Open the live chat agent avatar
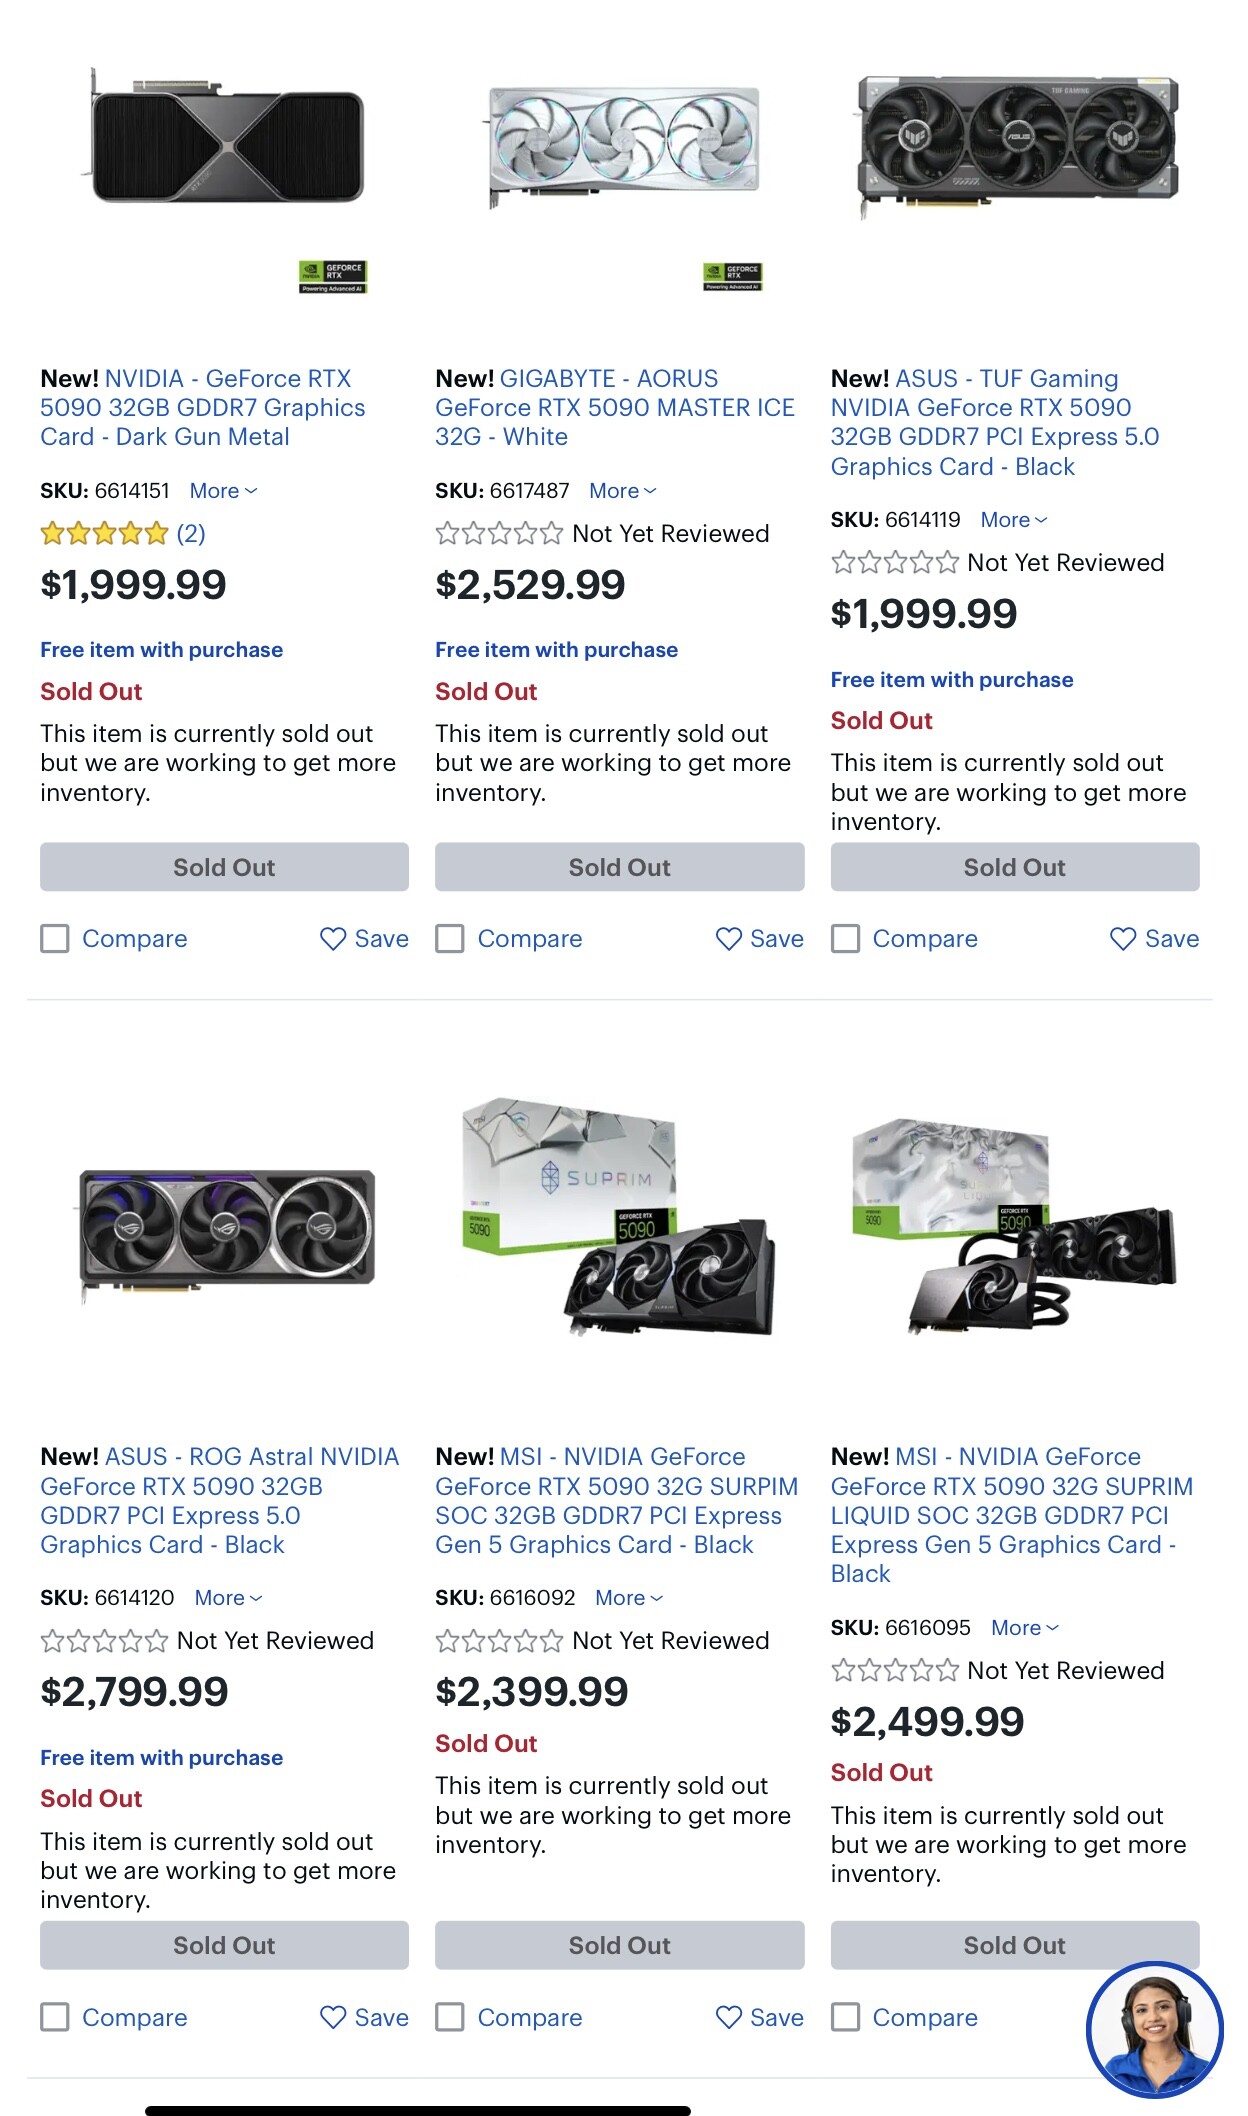 click(x=1155, y=2029)
